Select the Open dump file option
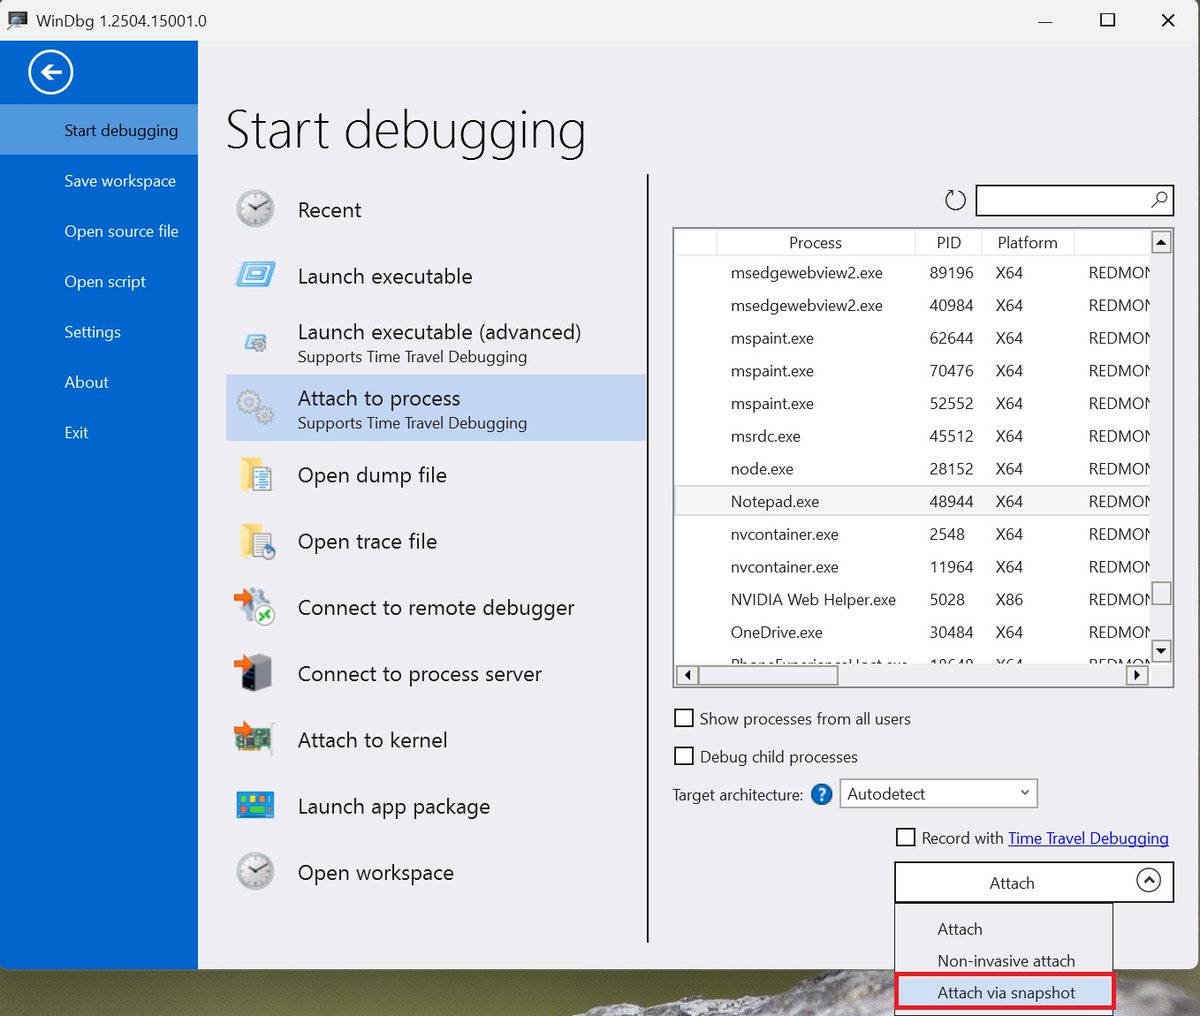1200x1016 pixels. pos(436,475)
